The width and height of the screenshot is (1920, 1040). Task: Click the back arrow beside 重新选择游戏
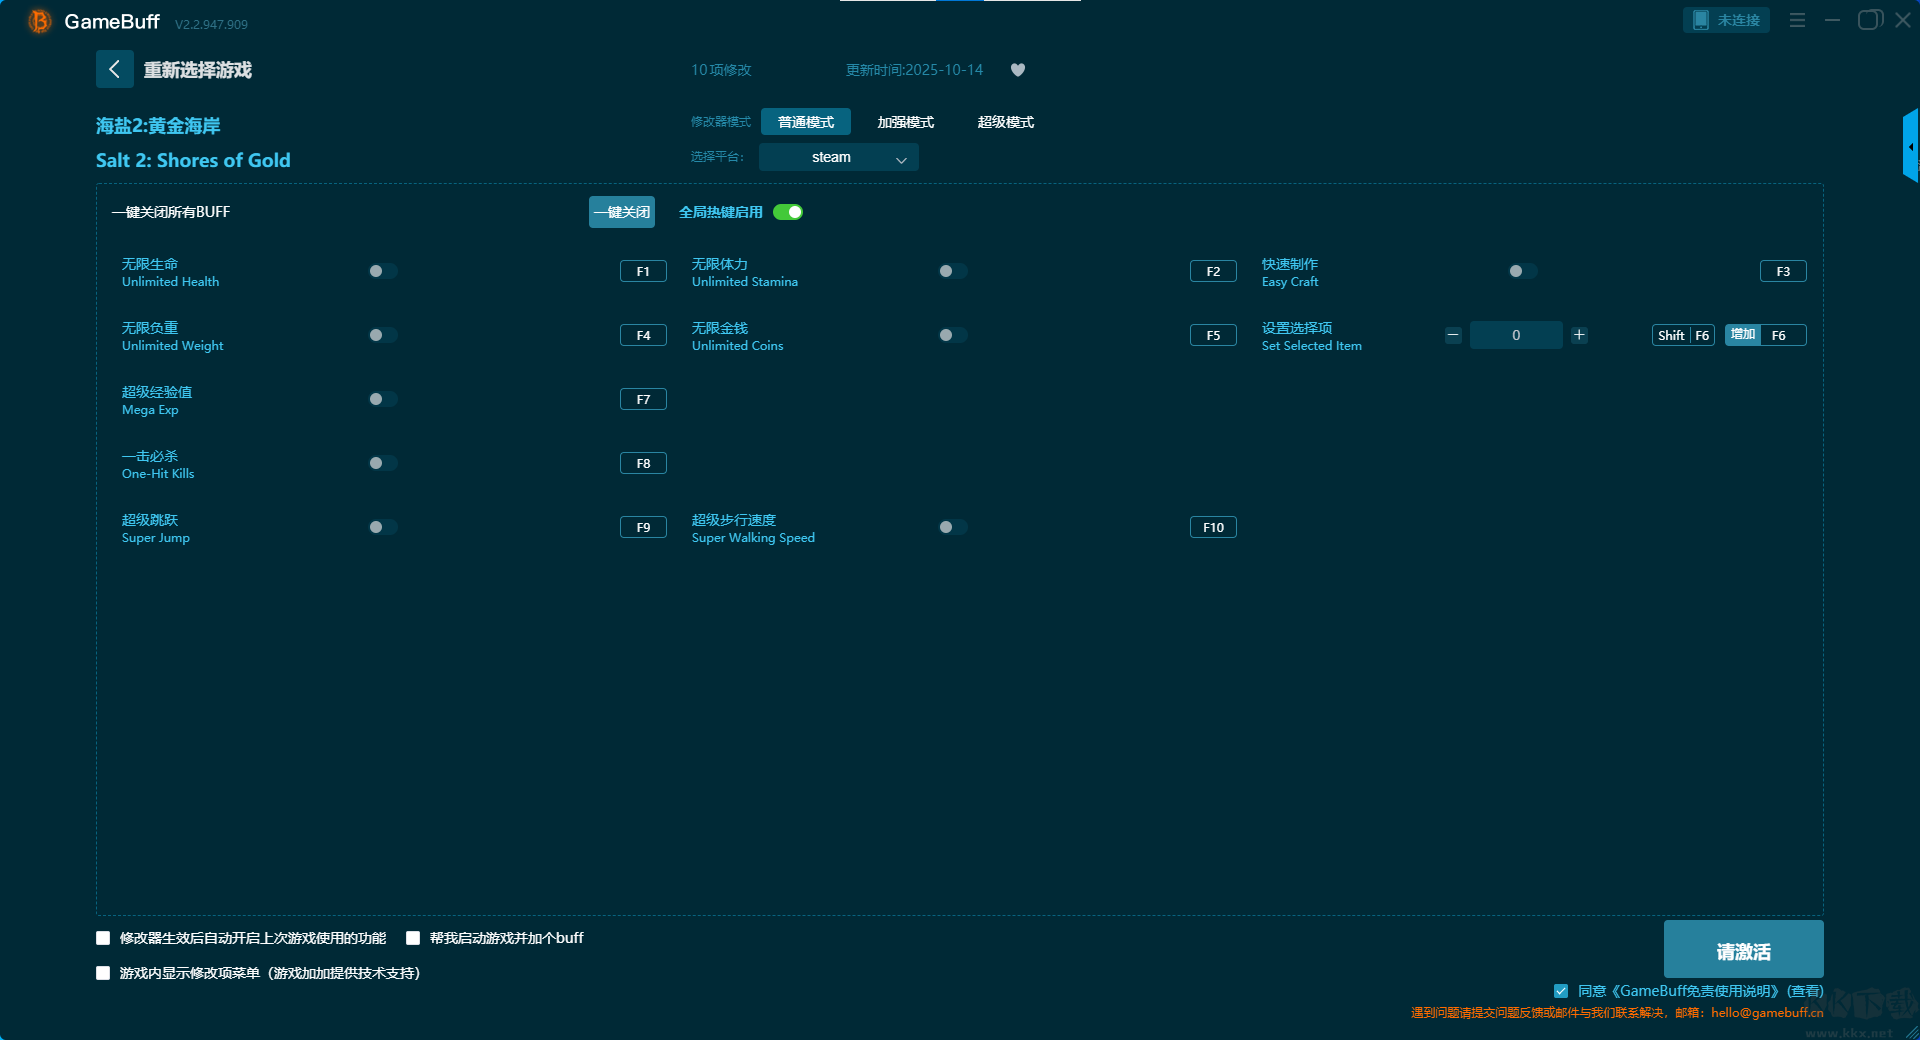point(114,69)
